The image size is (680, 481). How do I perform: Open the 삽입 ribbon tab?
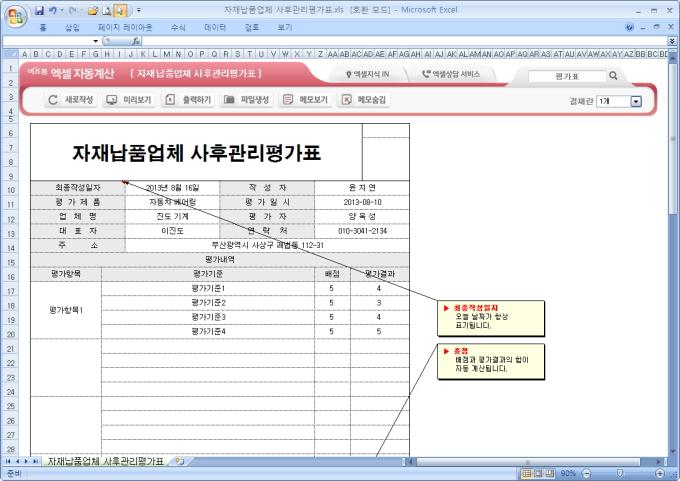72,28
